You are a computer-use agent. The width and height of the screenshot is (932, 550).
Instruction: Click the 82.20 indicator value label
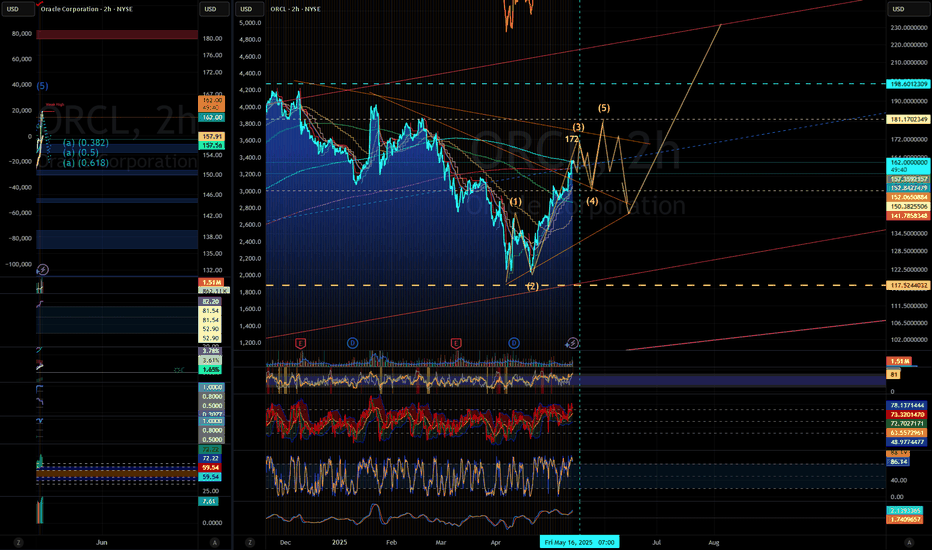(210, 301)
